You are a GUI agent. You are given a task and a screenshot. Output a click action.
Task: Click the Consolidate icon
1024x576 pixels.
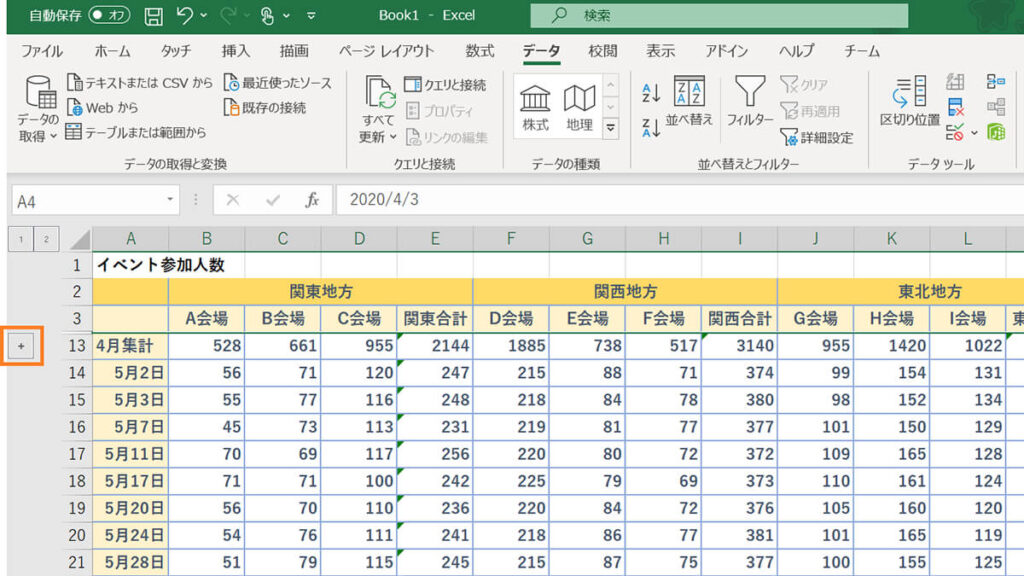(995, 82)
